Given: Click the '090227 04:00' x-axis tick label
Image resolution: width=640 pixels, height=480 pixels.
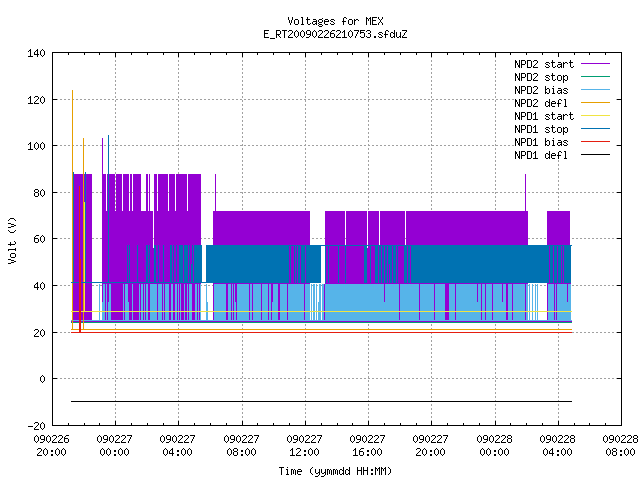Looking at the screenshot, I should (x=178, y=446).
